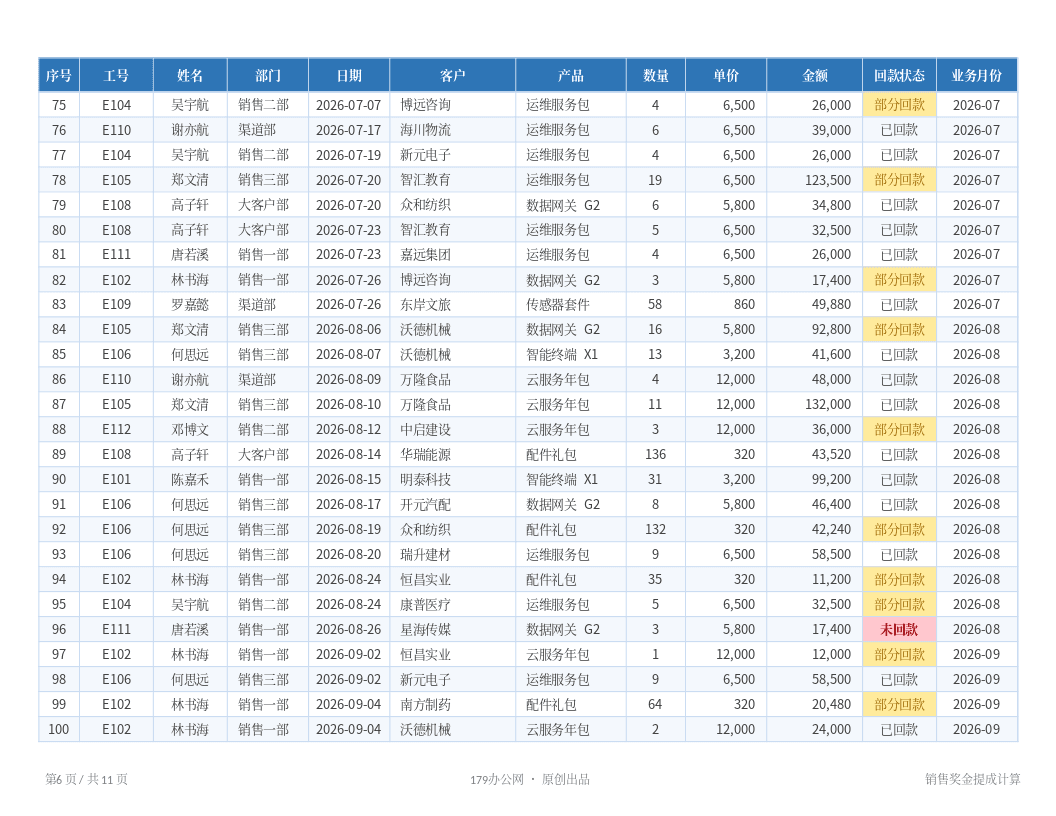Click the customer 明泰科技
1056x816 pixels.
coord(426,479)
